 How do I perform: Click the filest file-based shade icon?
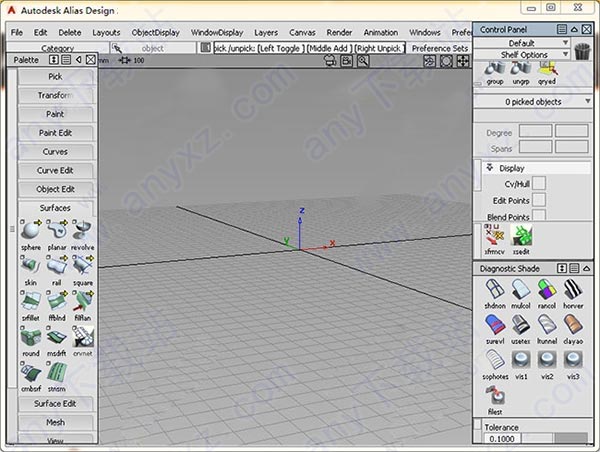tap(495, 395)
